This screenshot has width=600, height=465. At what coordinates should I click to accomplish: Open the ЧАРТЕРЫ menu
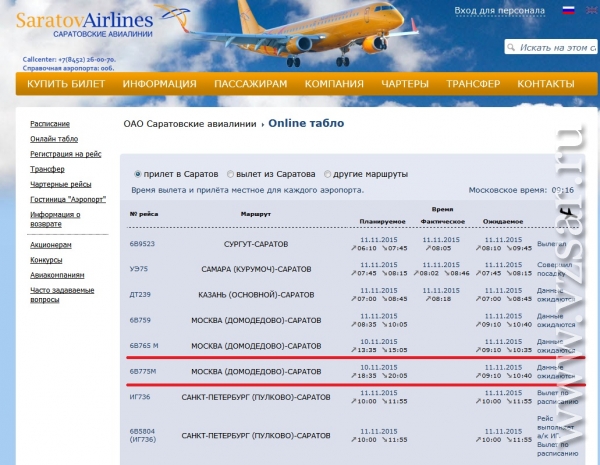[405, 84]
